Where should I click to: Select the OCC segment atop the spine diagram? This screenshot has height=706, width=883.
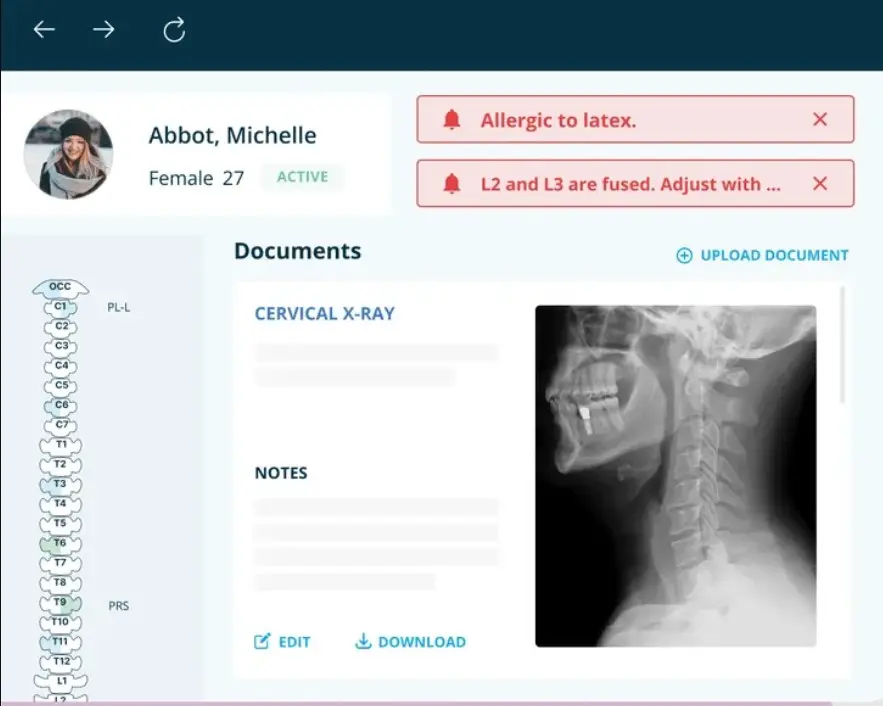point(61,285)
